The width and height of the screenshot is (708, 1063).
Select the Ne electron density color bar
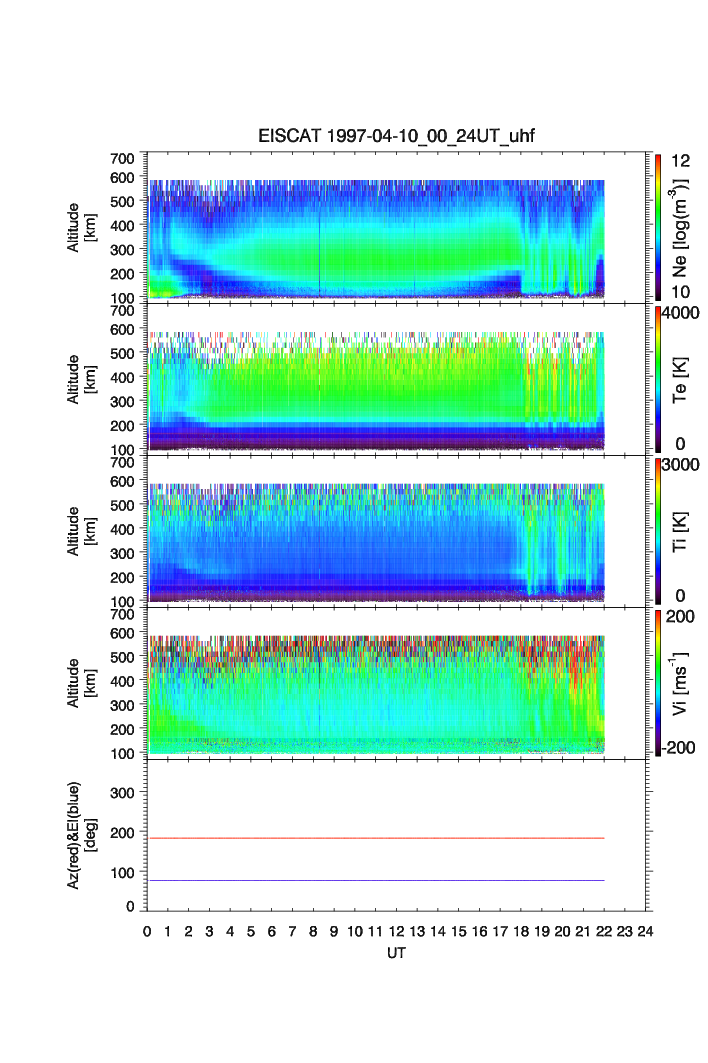click(658, 227)
